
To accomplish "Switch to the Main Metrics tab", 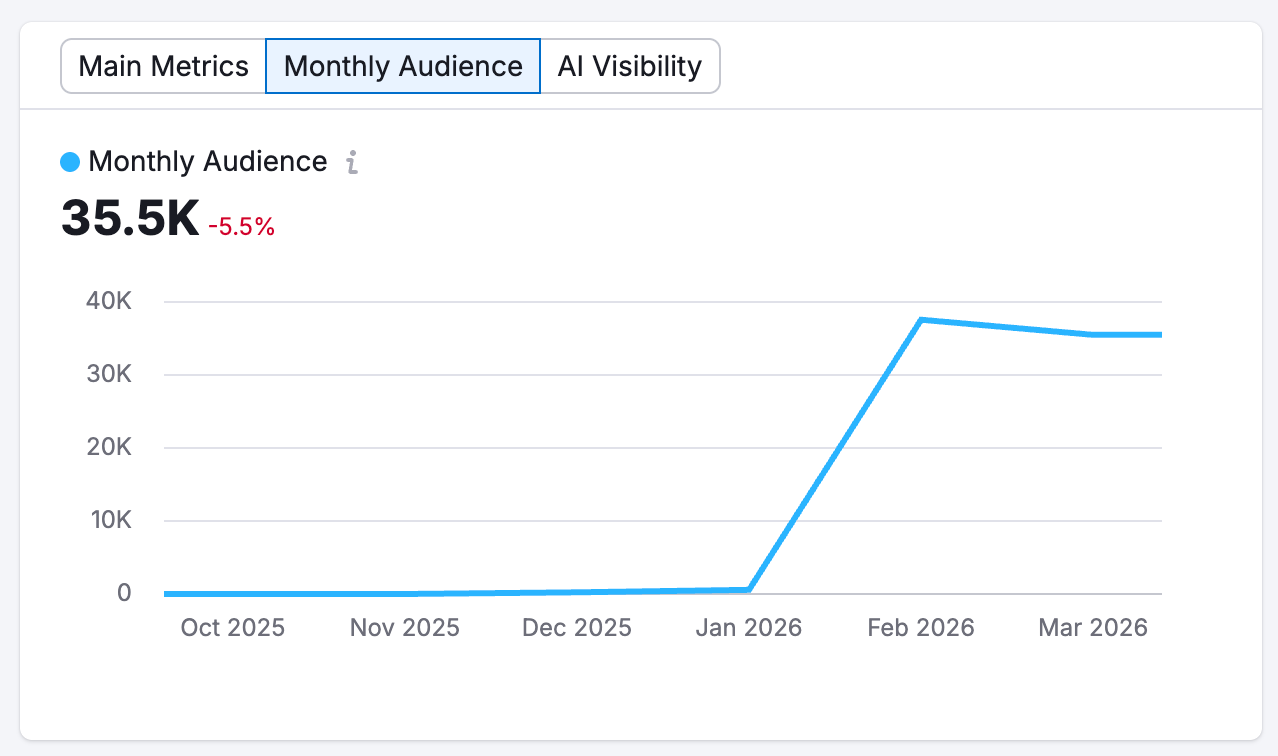I will 164,66.
